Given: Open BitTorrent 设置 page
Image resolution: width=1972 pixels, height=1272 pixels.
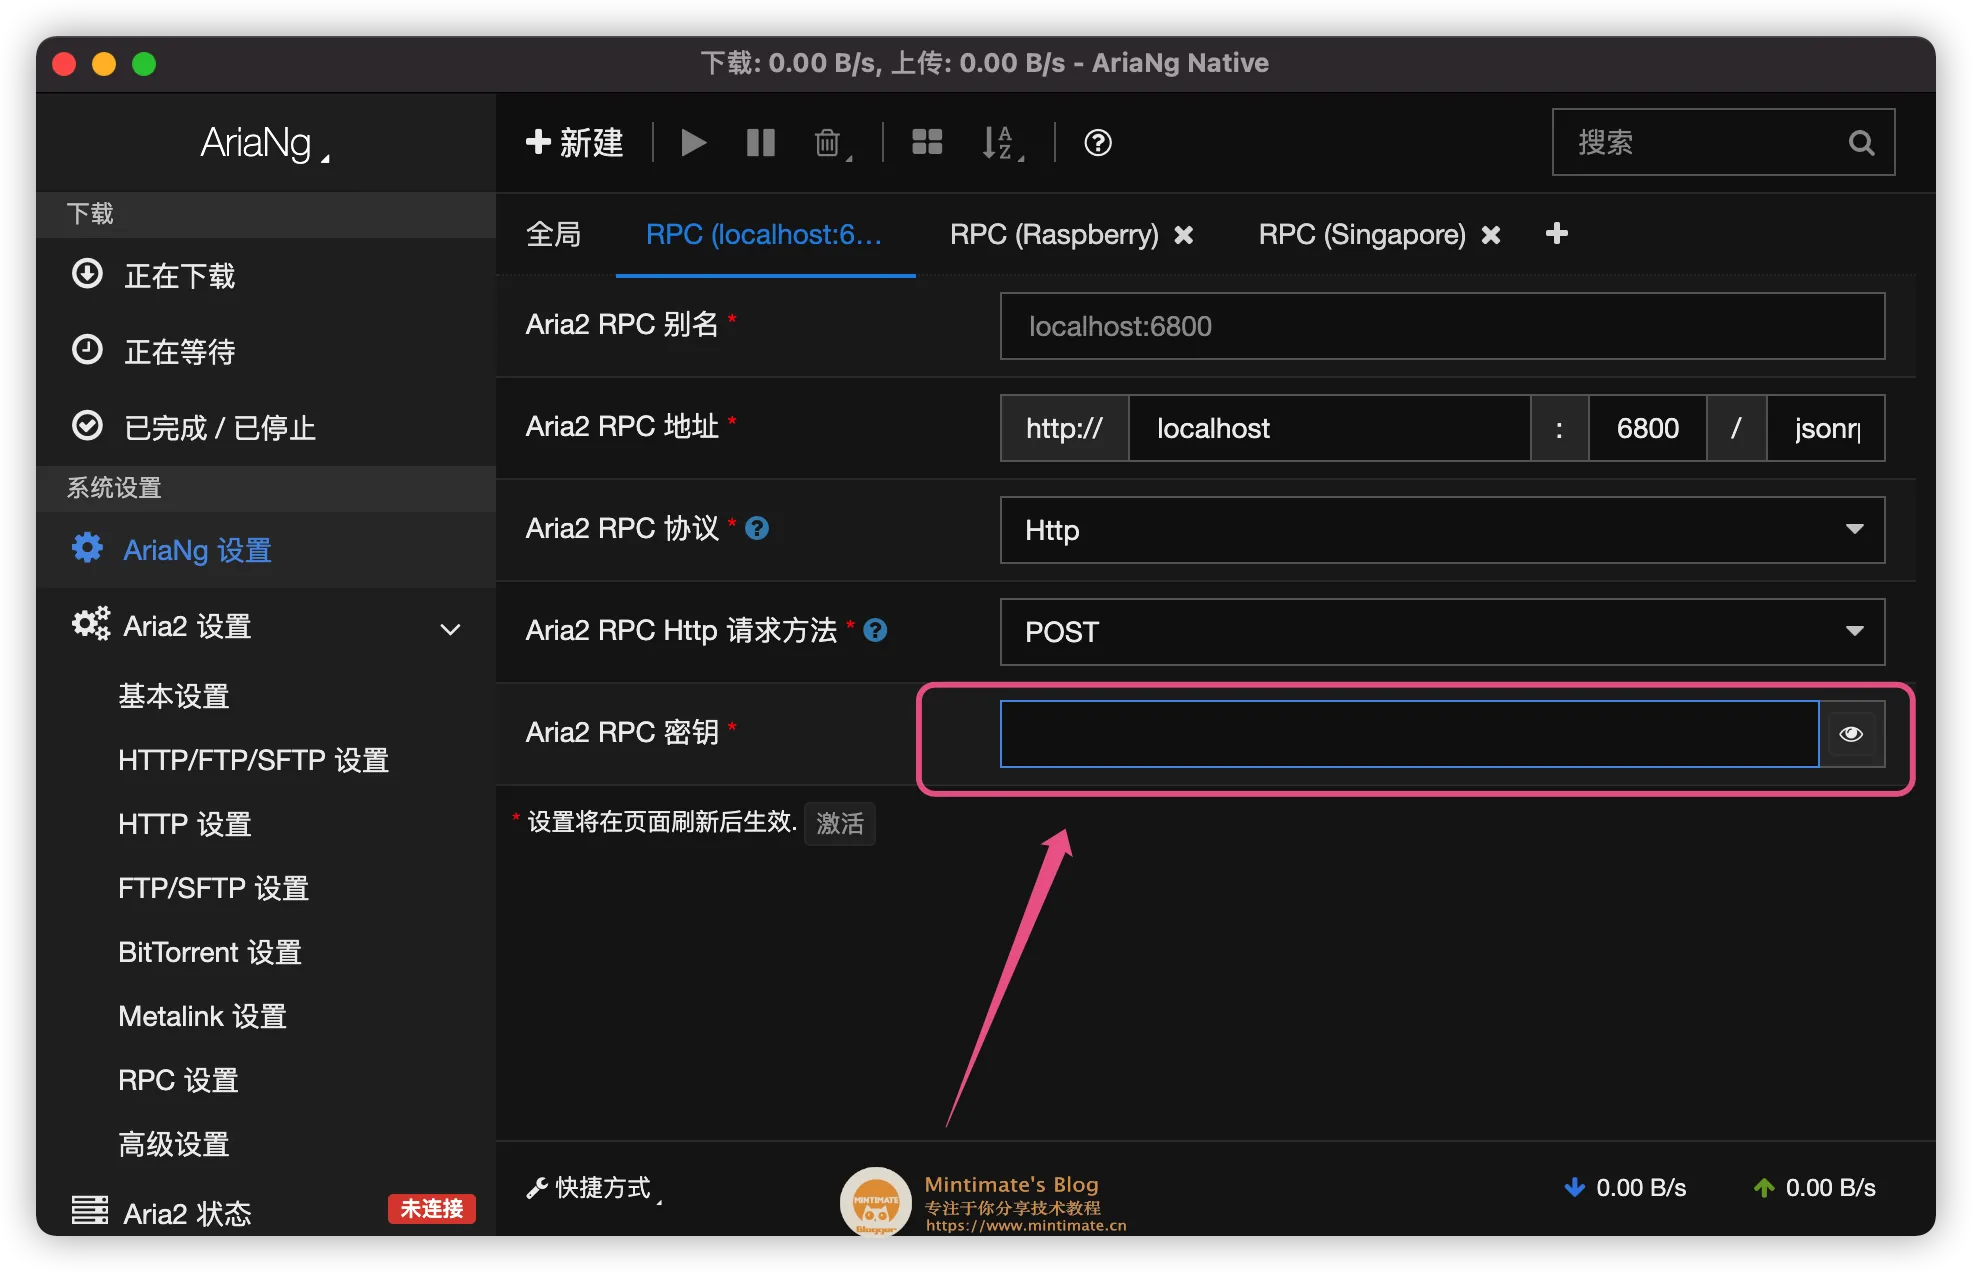Looking at the screenshot, I should pos(210,952).
